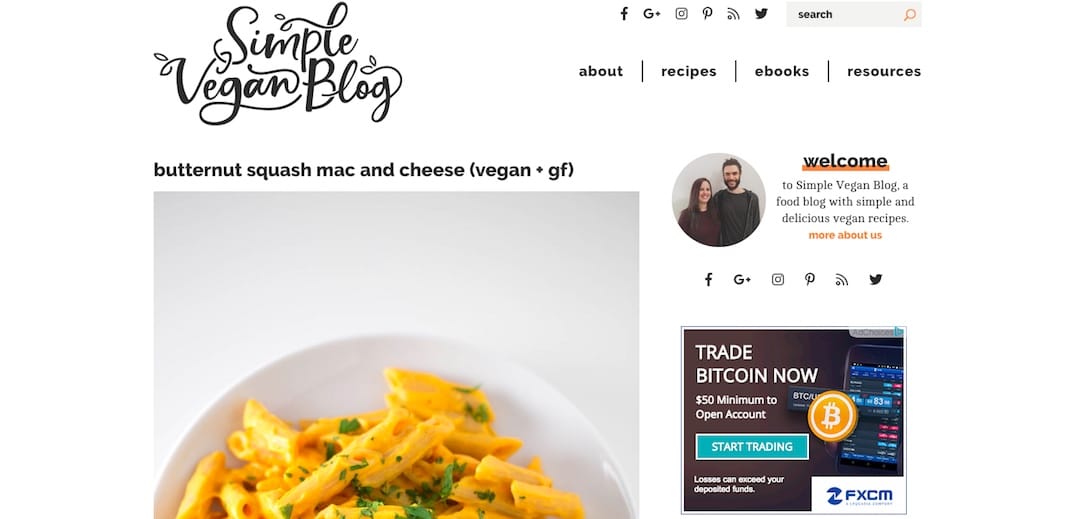Open sidebar Pinterest icon below welcome
1080x519 pixels.
click(809, 279)
